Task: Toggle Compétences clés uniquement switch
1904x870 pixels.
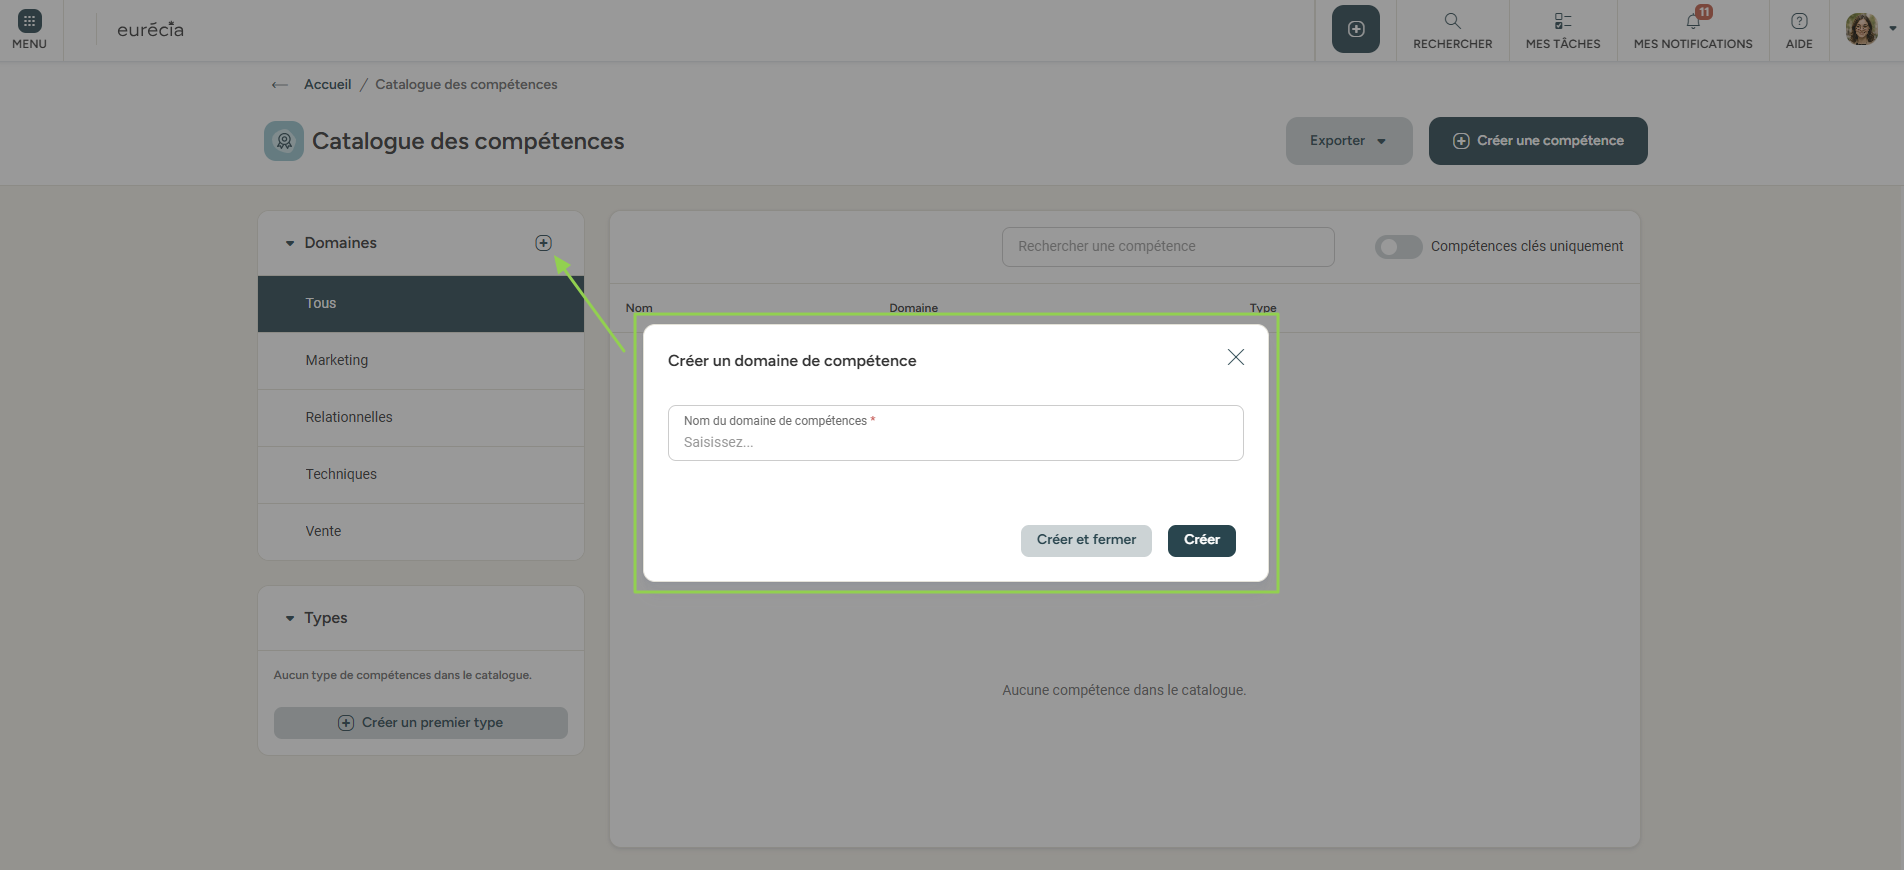Action: 1397,247
